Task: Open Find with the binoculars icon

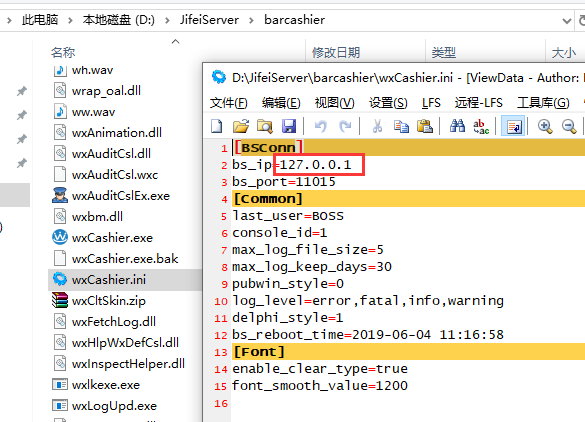Action: 457,126
